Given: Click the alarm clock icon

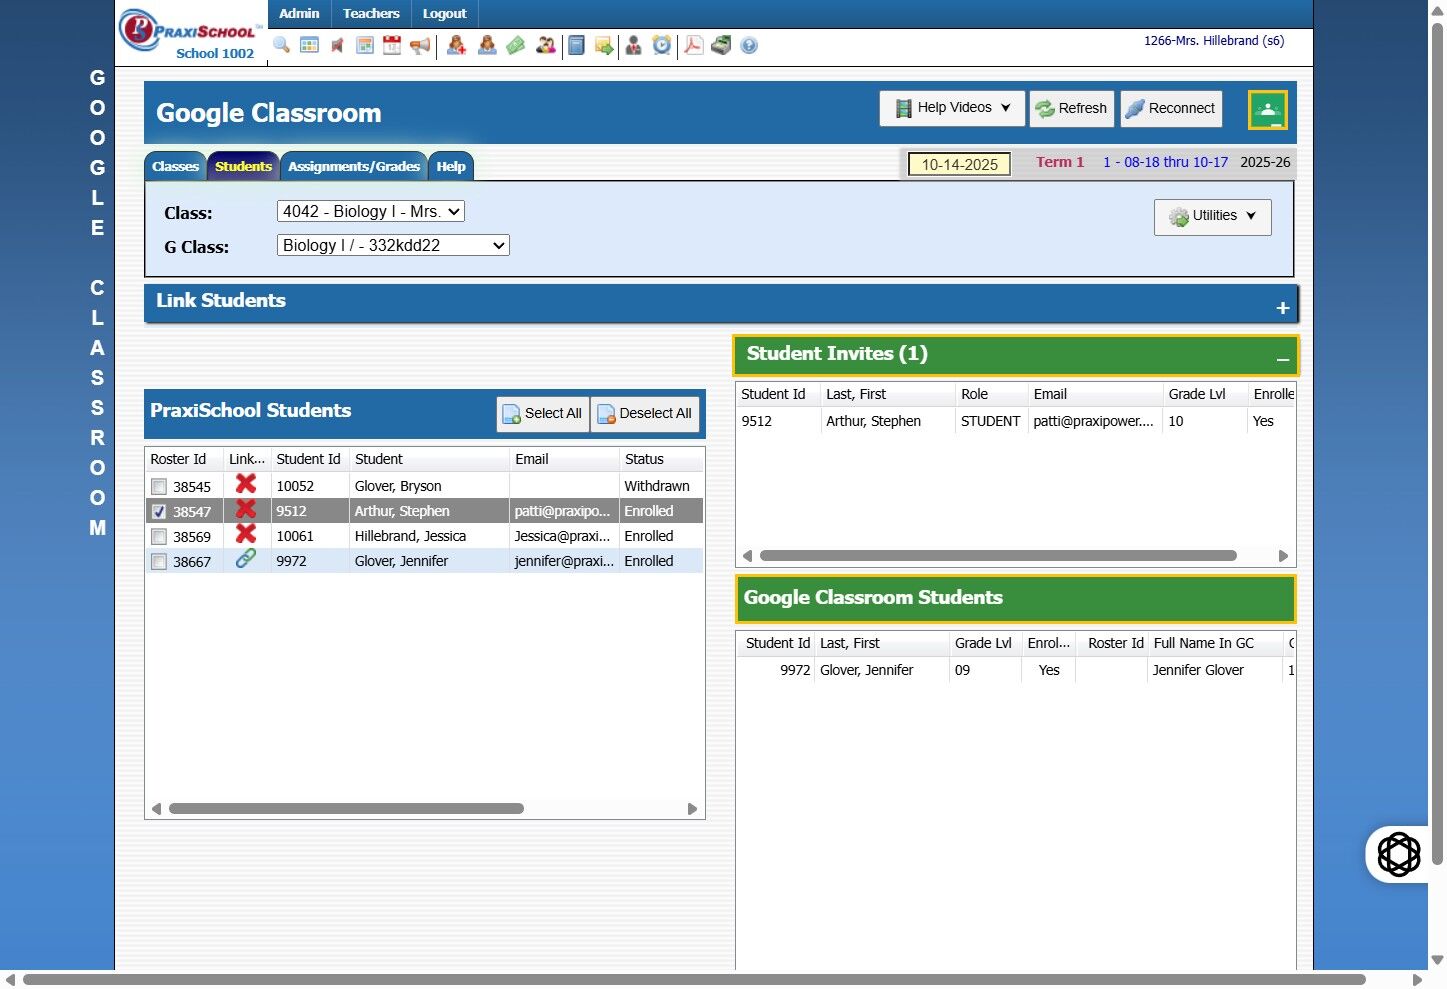Looking at the screenshot, I should [x=662, y=45].
